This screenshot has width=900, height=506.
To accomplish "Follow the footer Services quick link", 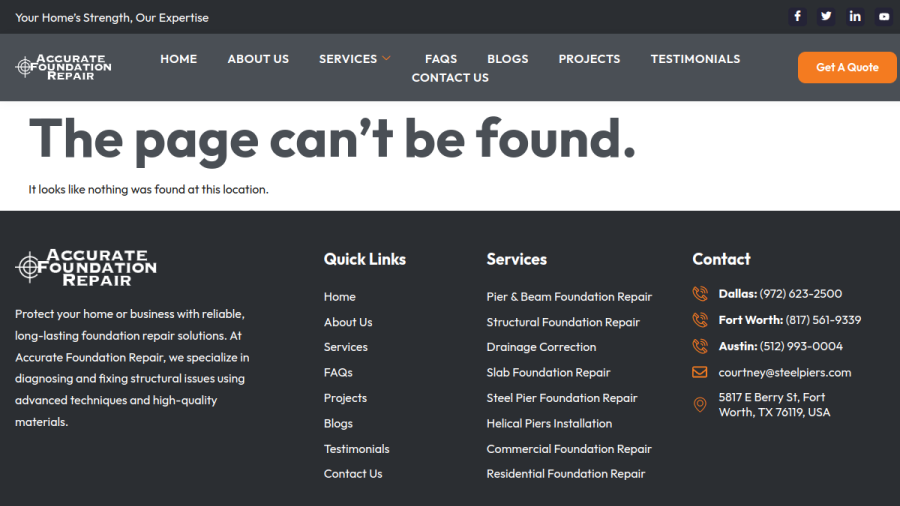I will (x=346, y=347).
